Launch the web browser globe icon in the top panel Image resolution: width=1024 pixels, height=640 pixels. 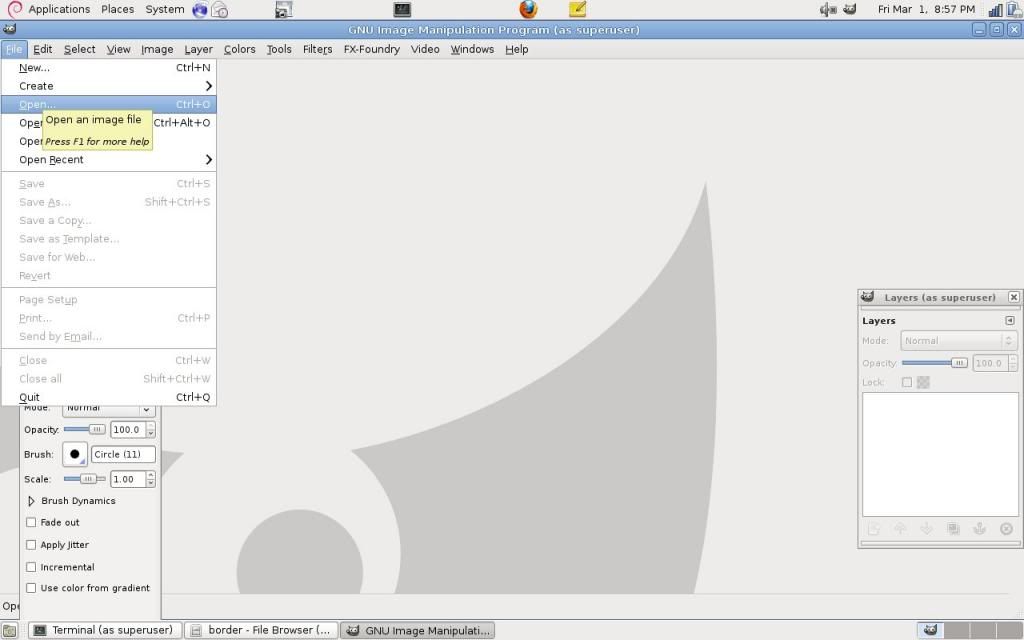tap(199, 10)
